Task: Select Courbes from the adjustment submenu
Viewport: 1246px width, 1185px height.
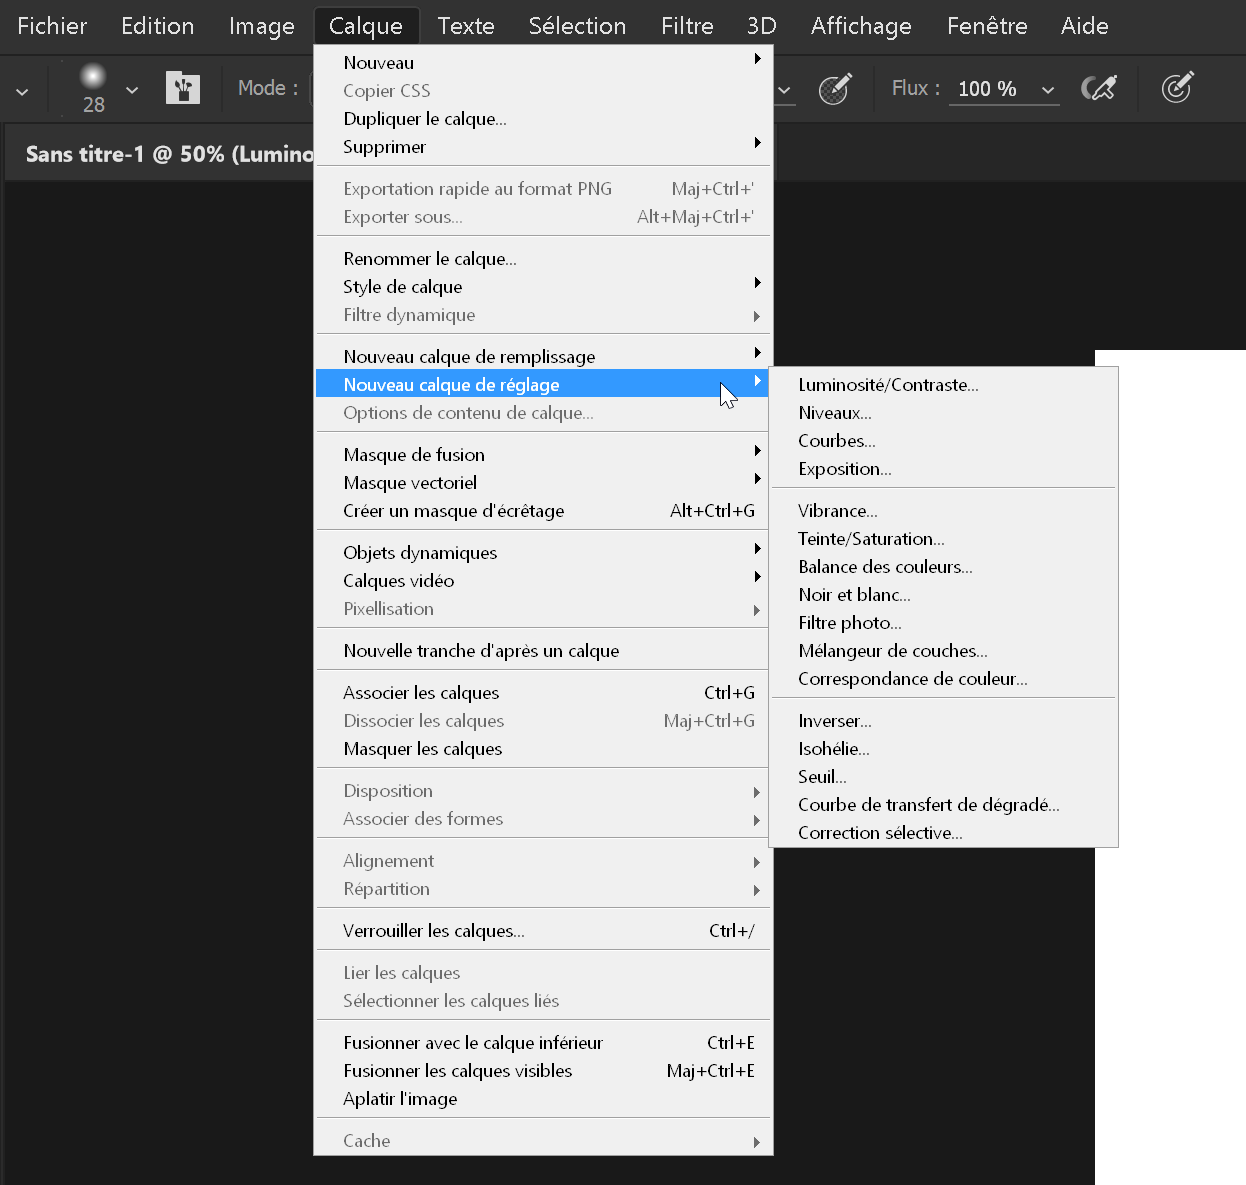Action: [836, 441]
